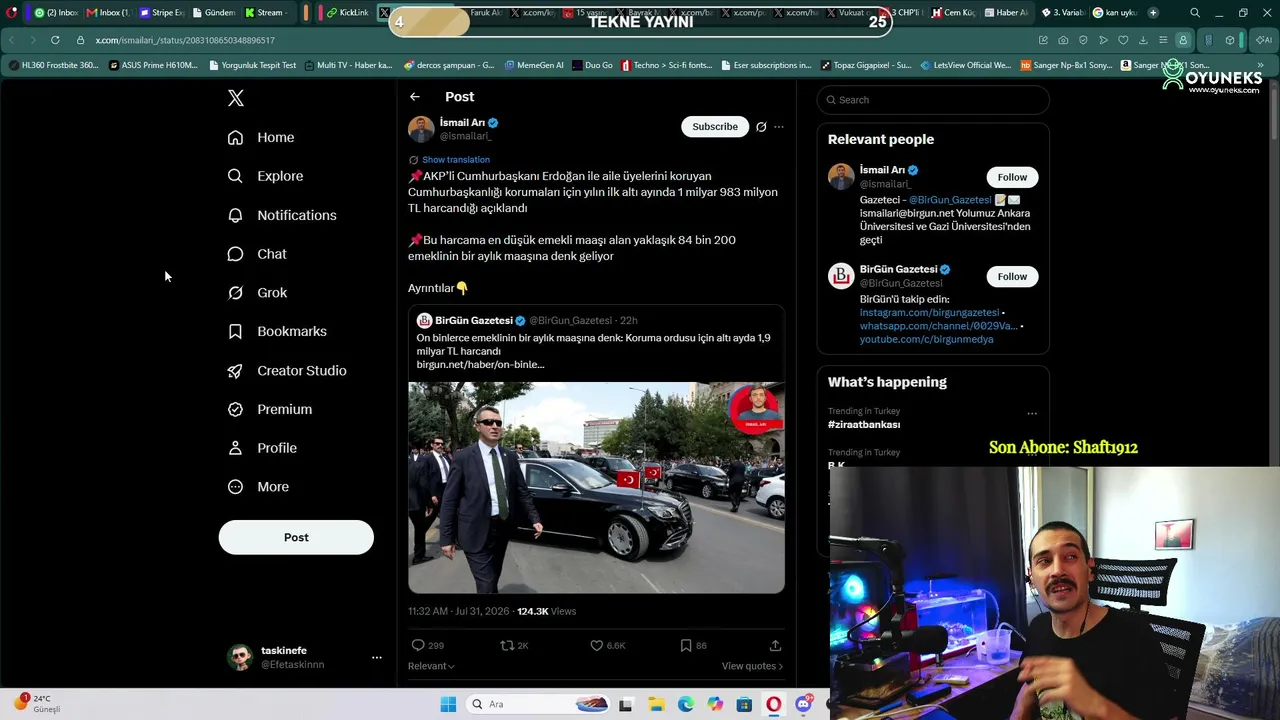Screen dimensions: 1280x720
Task: Open Home in the X sidebar
Action: (261, 137)
